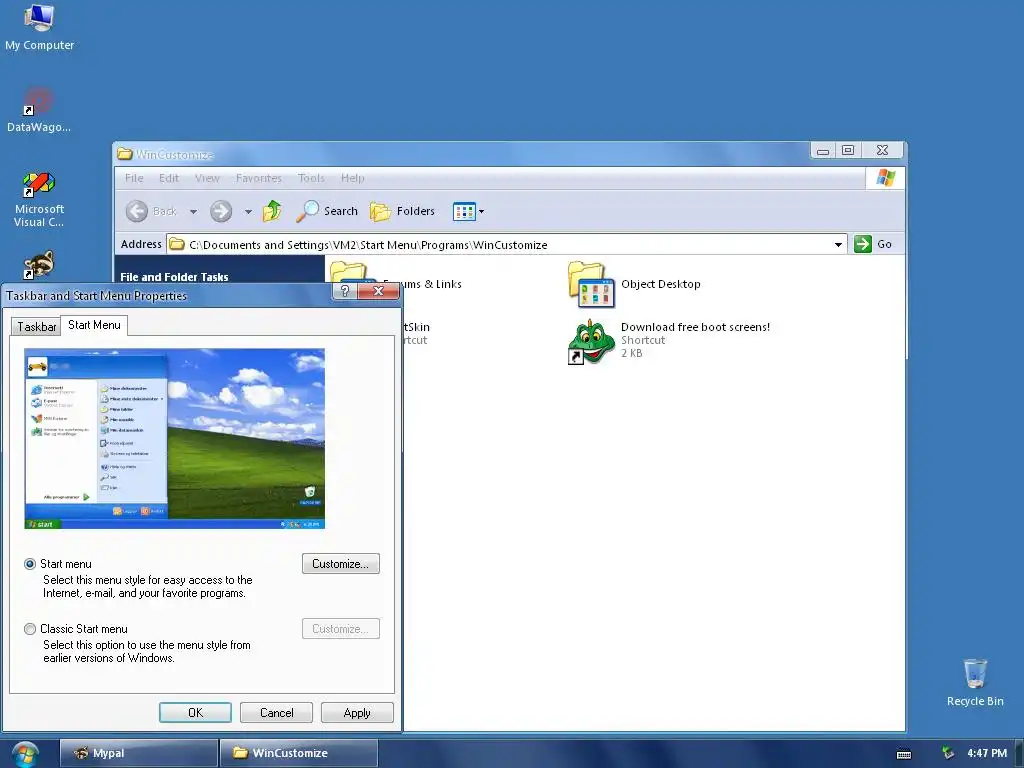Open the Tools menu
Viewport: 1024px width, 768px height.
[311, 178]
